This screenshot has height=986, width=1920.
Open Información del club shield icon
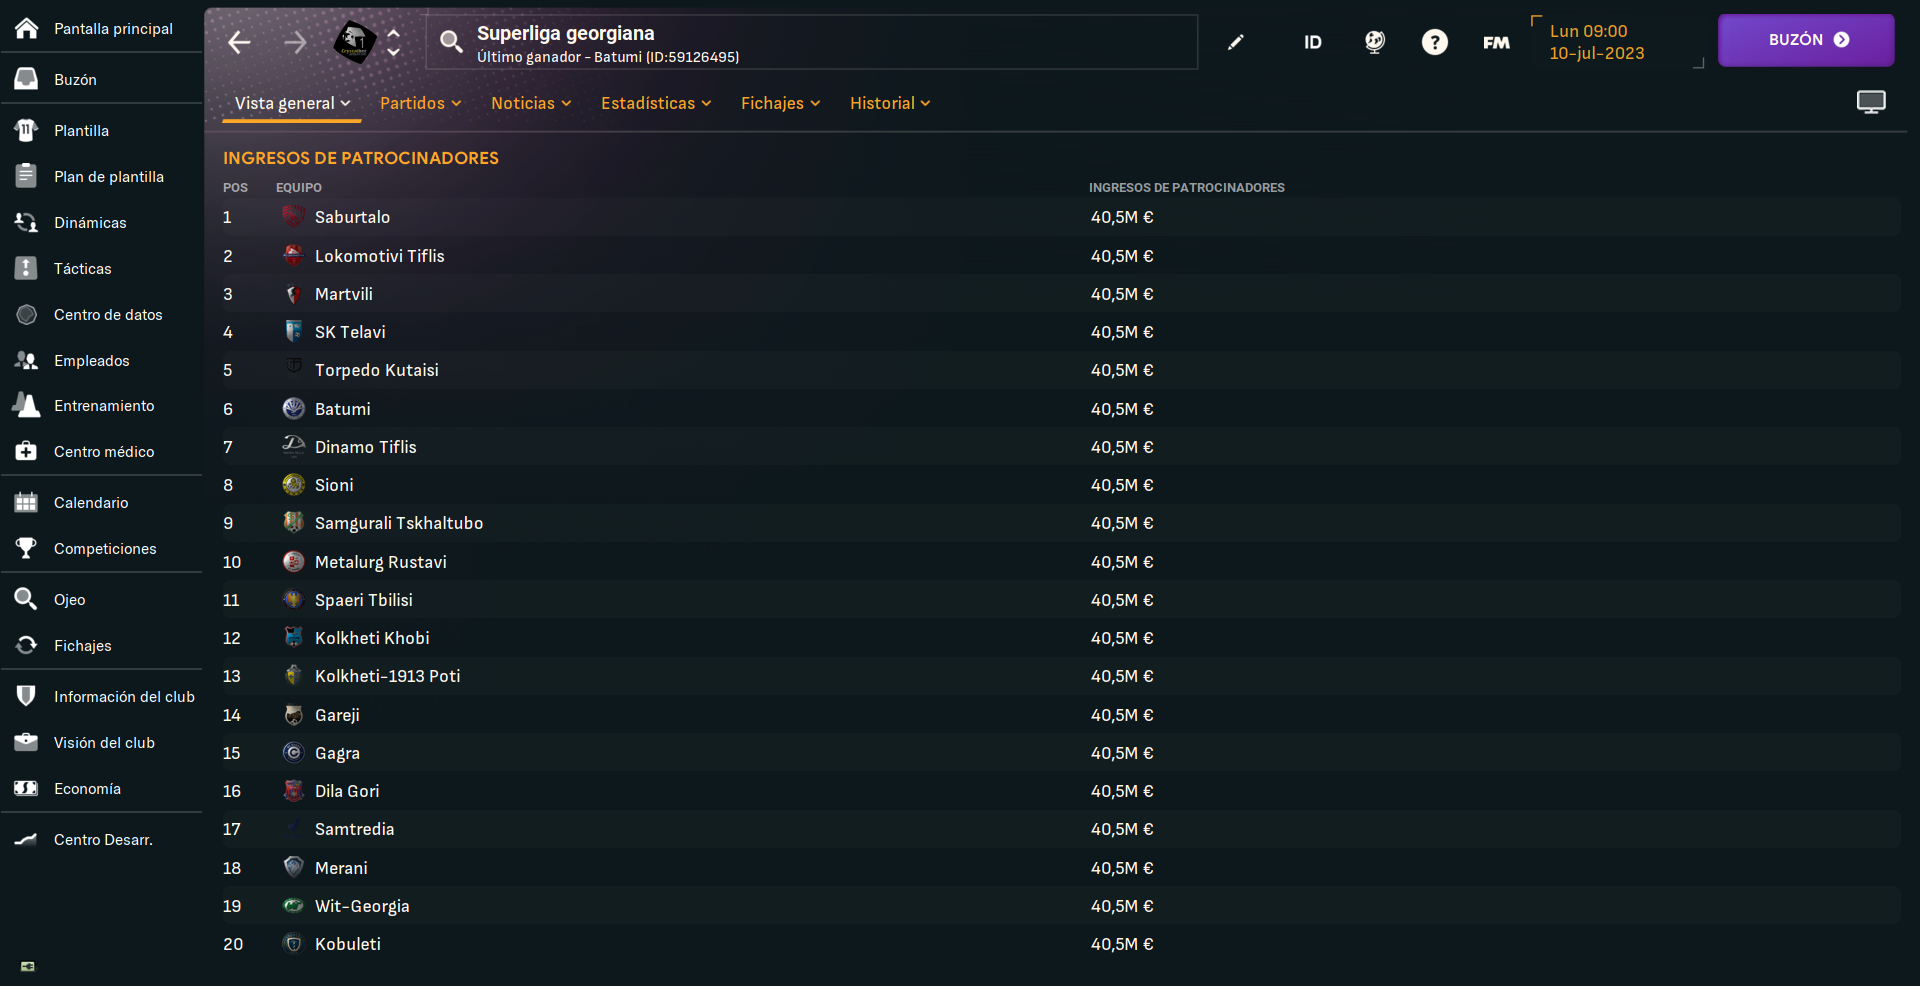pos(27,696)
